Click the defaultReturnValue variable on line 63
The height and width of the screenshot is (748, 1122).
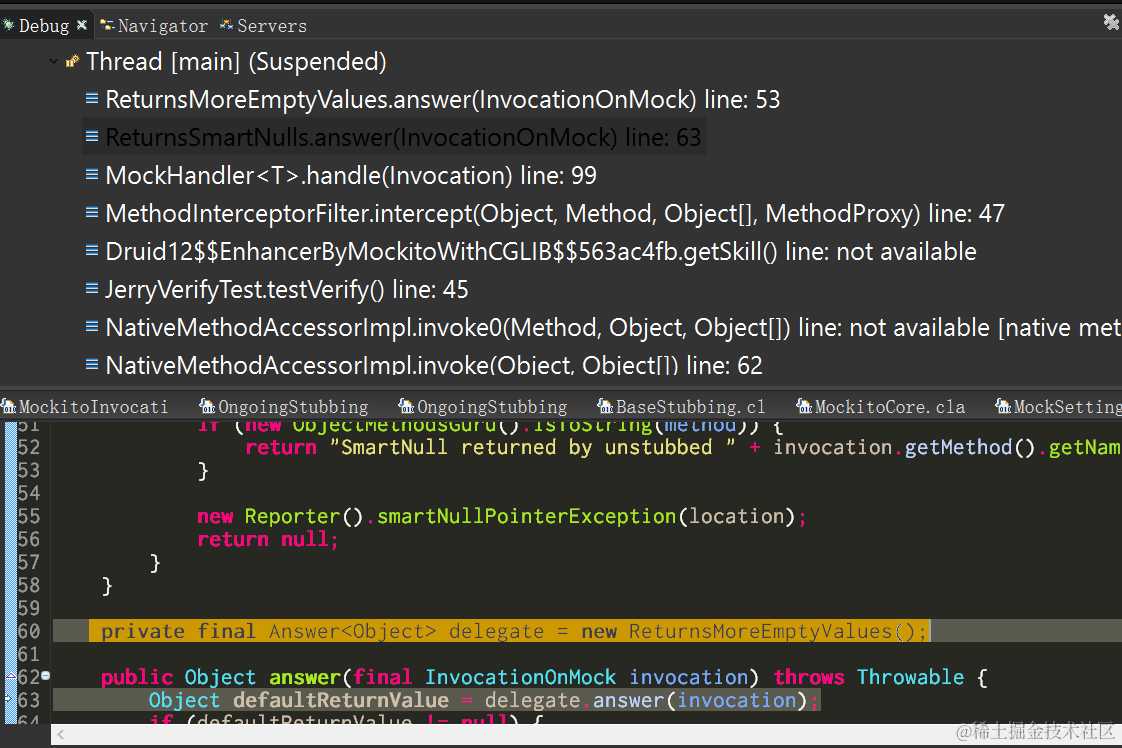(x=341, y=700)
